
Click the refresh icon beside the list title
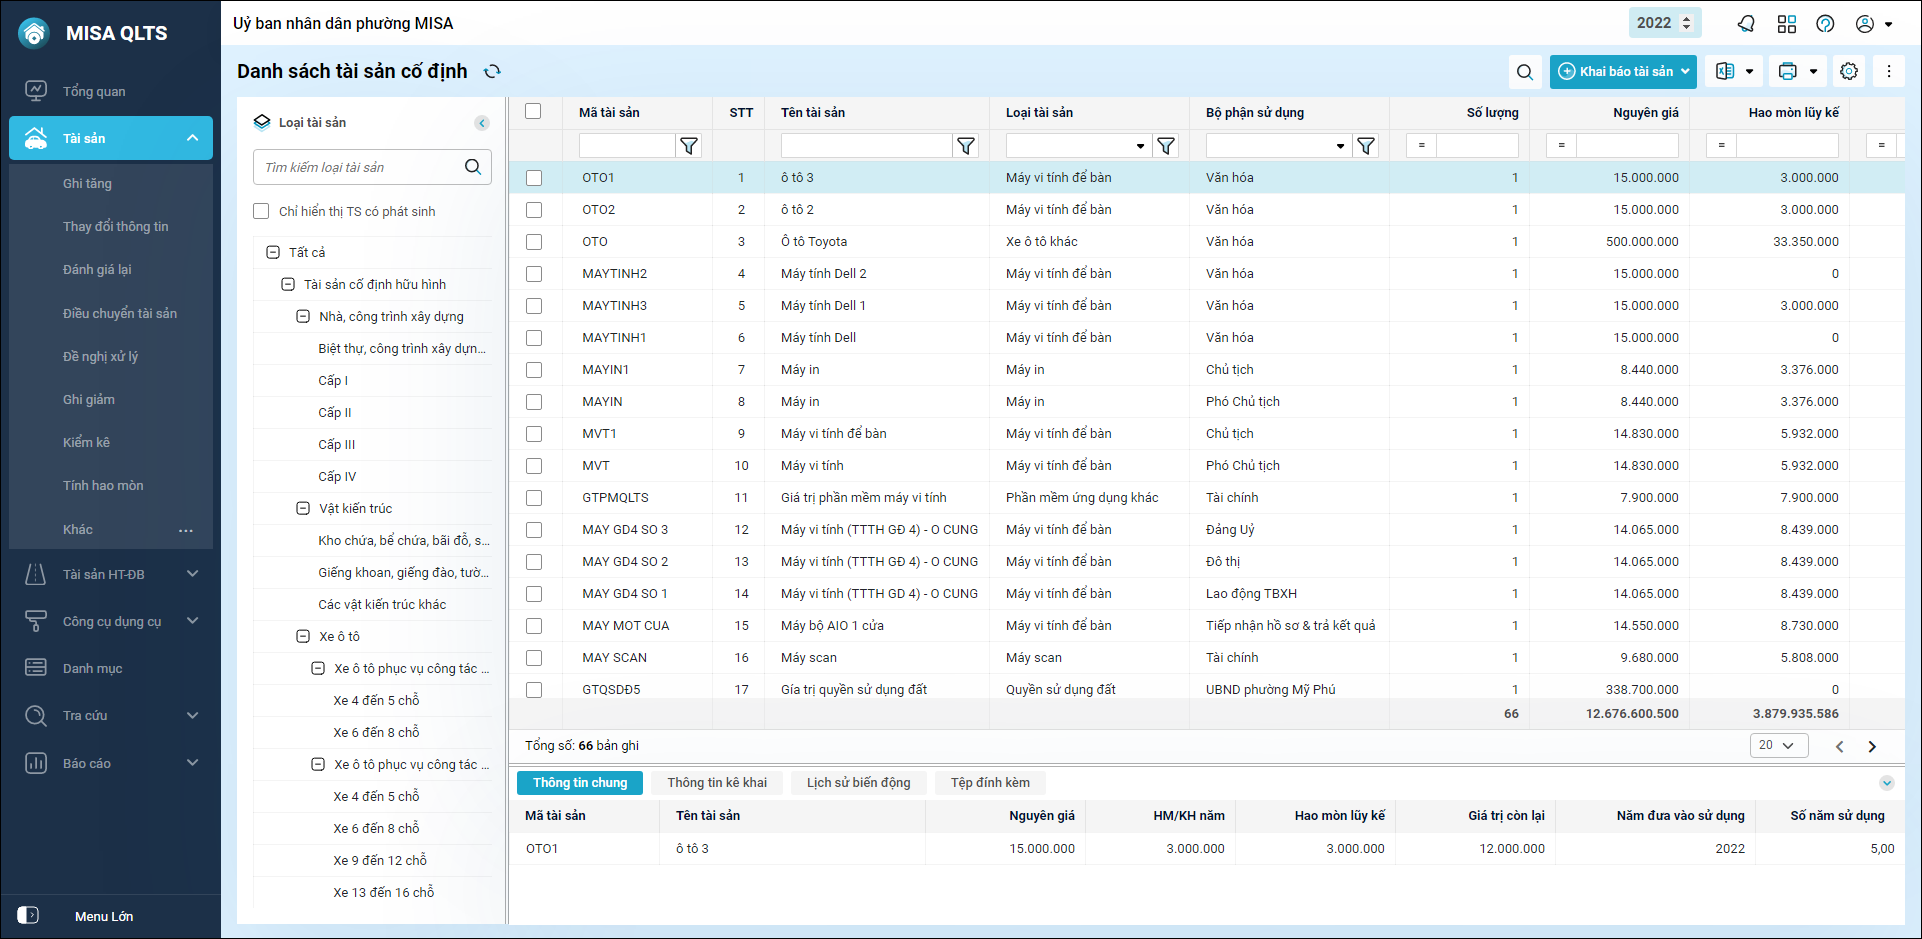click(x=492, y=71)
